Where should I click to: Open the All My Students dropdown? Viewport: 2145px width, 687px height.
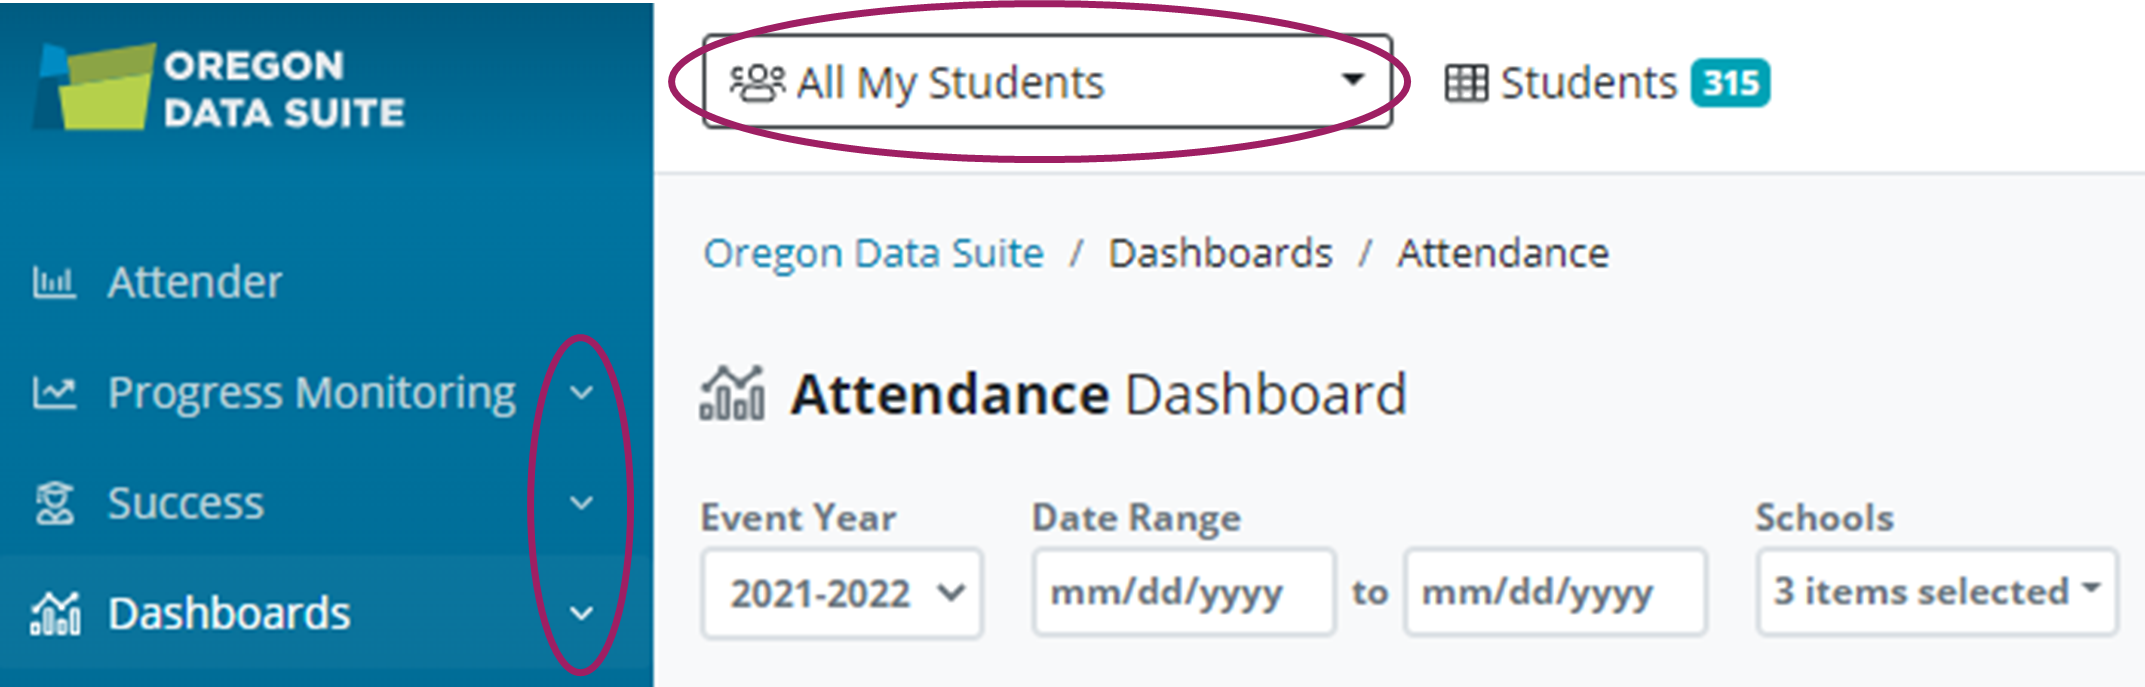pos(1046,83)
